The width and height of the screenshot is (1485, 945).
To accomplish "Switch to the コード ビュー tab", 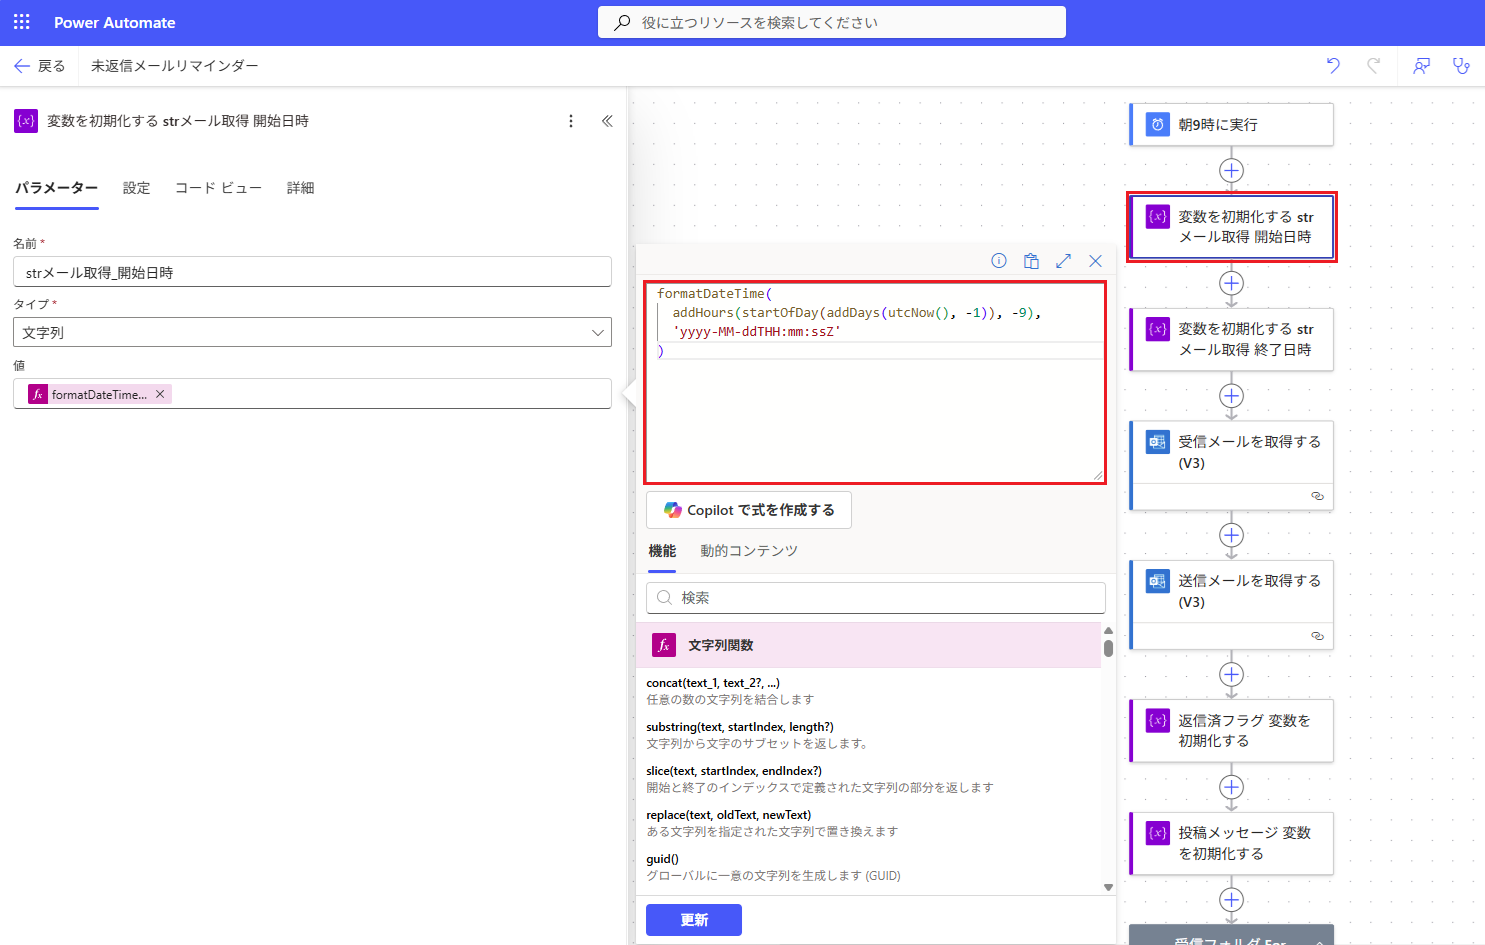I will (x=218, y=188).
